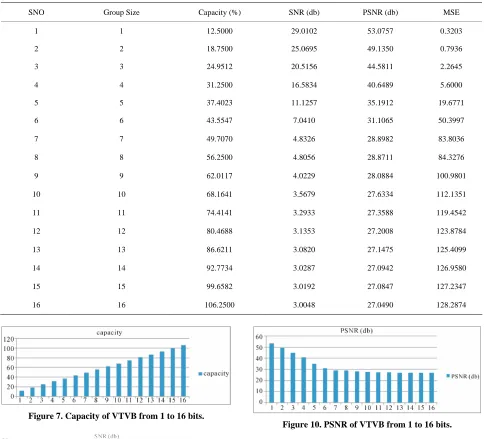The image size is (484, 439).
Task: Select capacity value 106.2500
Action: [x=219, y=305]
